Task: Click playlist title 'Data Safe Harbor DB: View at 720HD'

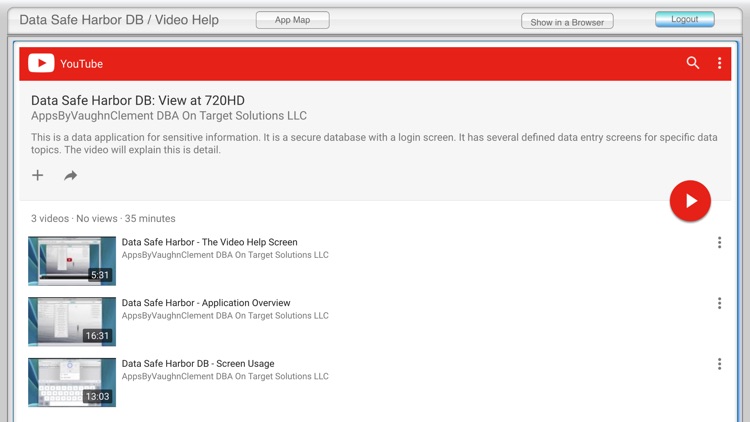Action: coord(138,100)
